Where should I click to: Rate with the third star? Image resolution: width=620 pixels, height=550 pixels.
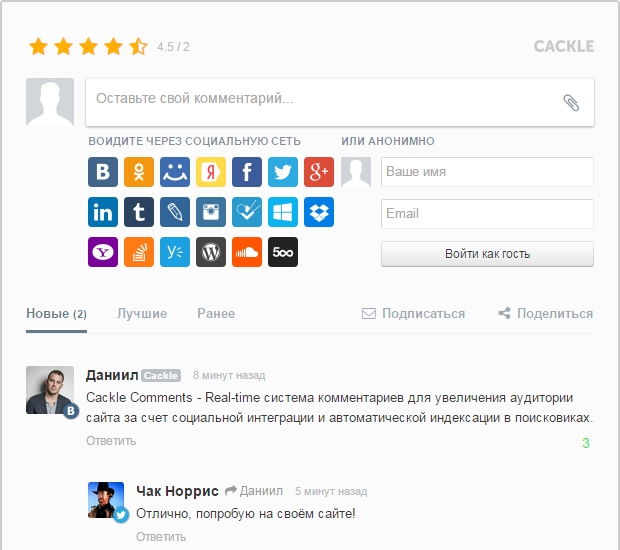[x=88, y=46]
